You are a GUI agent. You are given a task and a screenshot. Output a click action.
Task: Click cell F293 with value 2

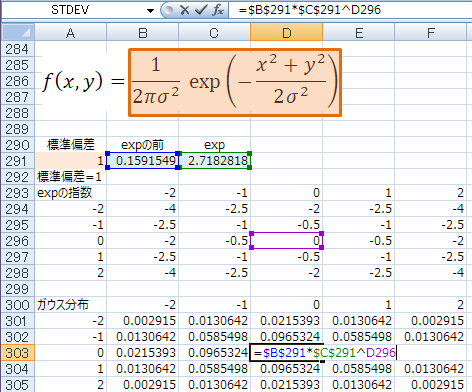[x=430, y=193]
